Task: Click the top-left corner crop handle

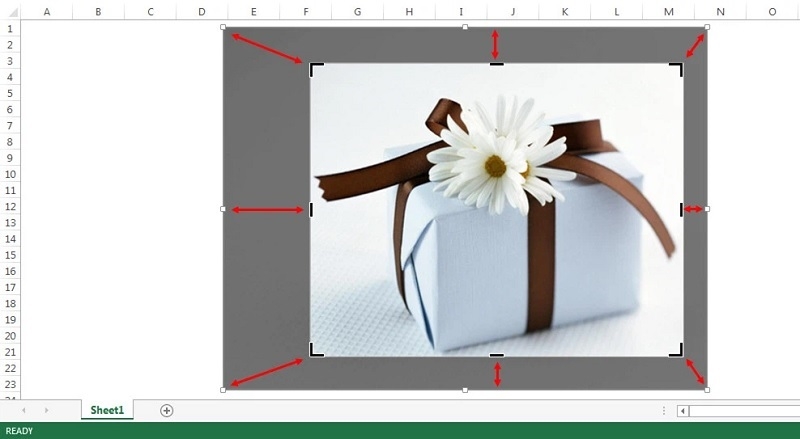Action: pyautogui.click(x=315, y=68)
